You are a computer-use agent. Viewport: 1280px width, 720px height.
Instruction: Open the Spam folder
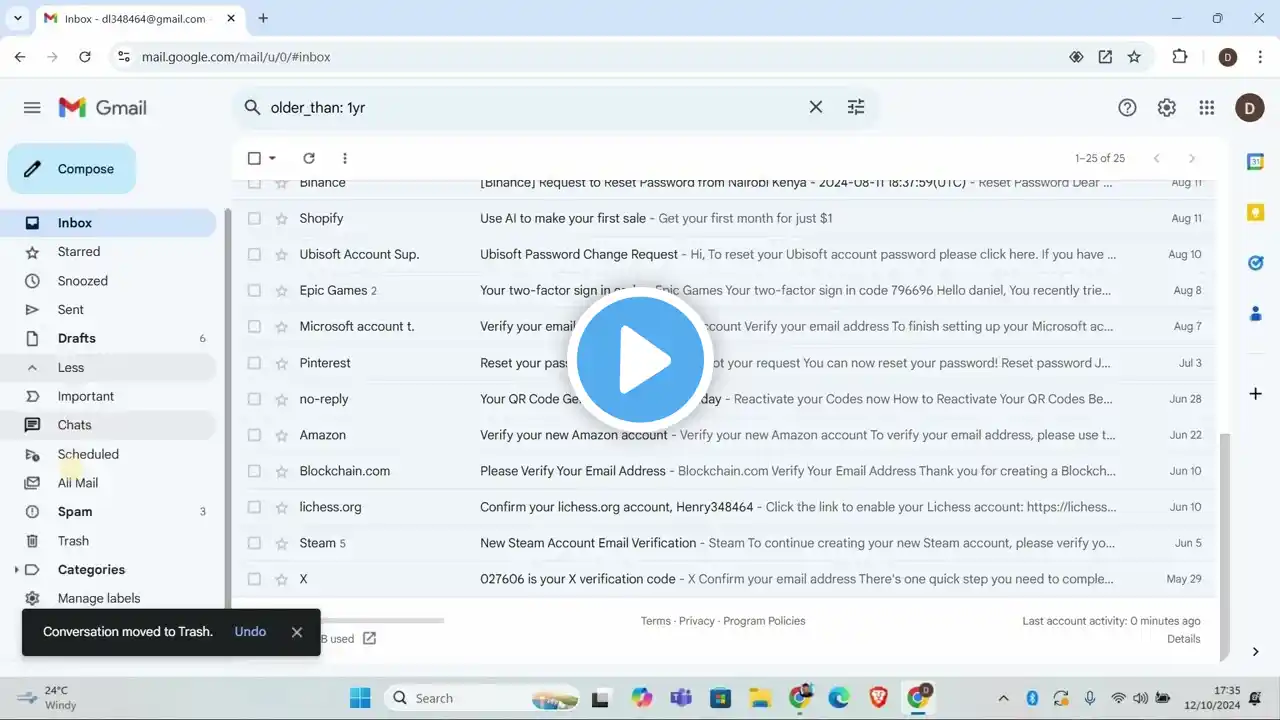108,511
